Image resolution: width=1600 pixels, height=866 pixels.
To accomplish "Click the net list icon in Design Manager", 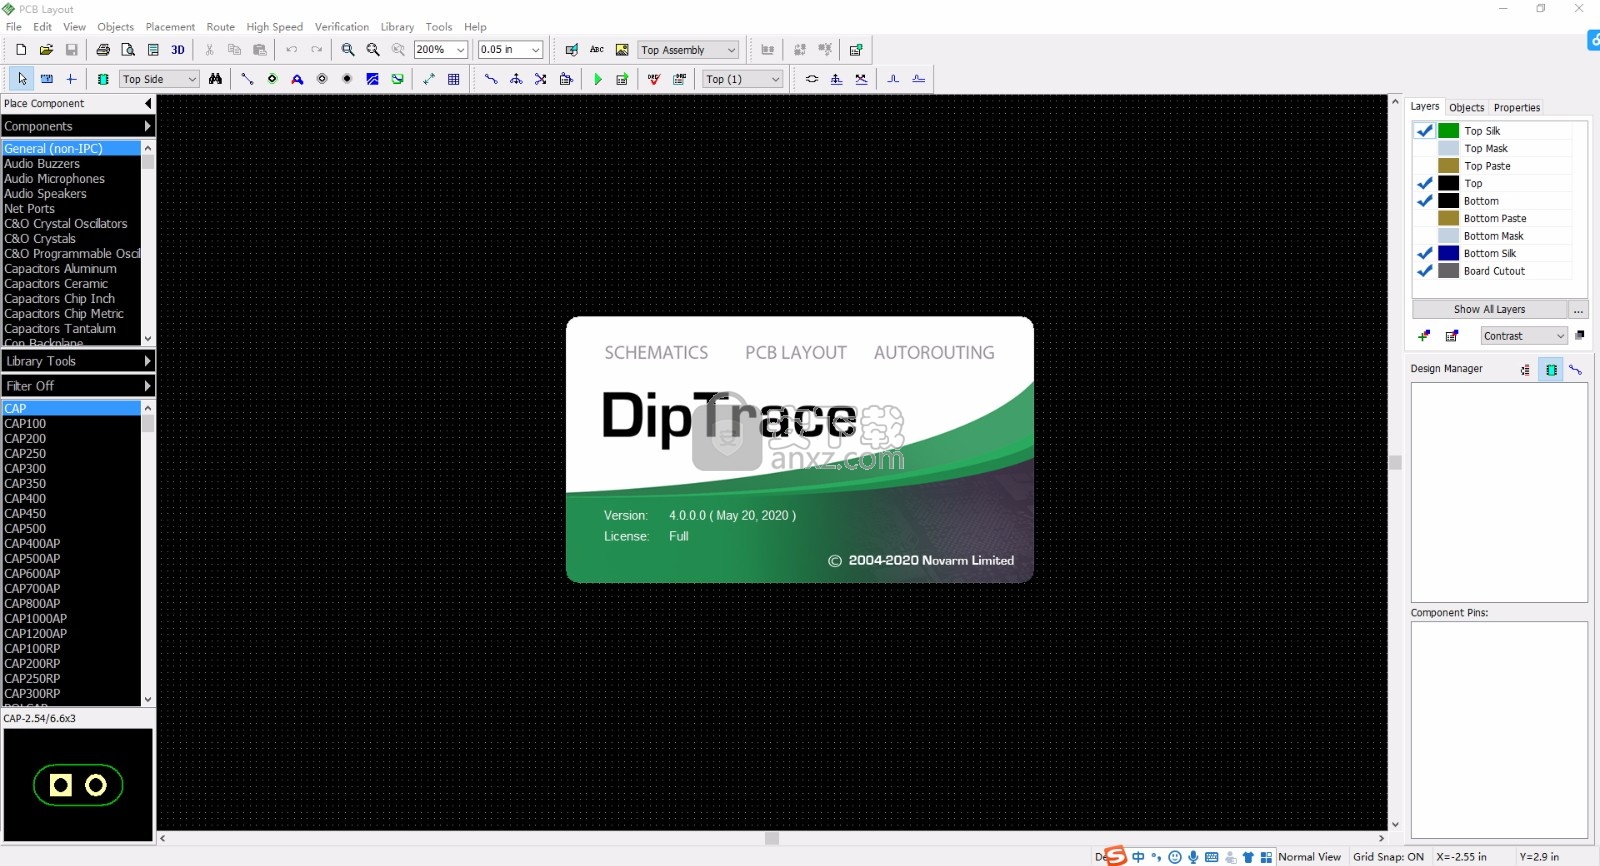I will [1576, 369].
